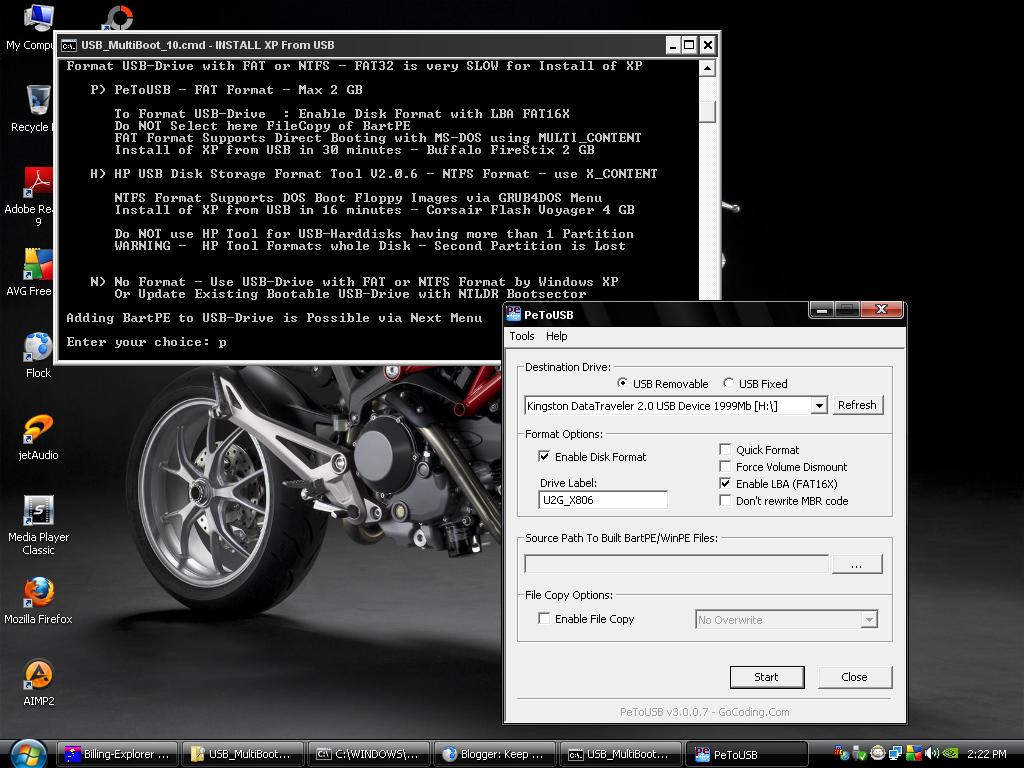Switch to USB_MultiBoot cmd taskbar button
Image resolution: width=1024 pixels, height=768 pixels.
click(x=620, y=754)
